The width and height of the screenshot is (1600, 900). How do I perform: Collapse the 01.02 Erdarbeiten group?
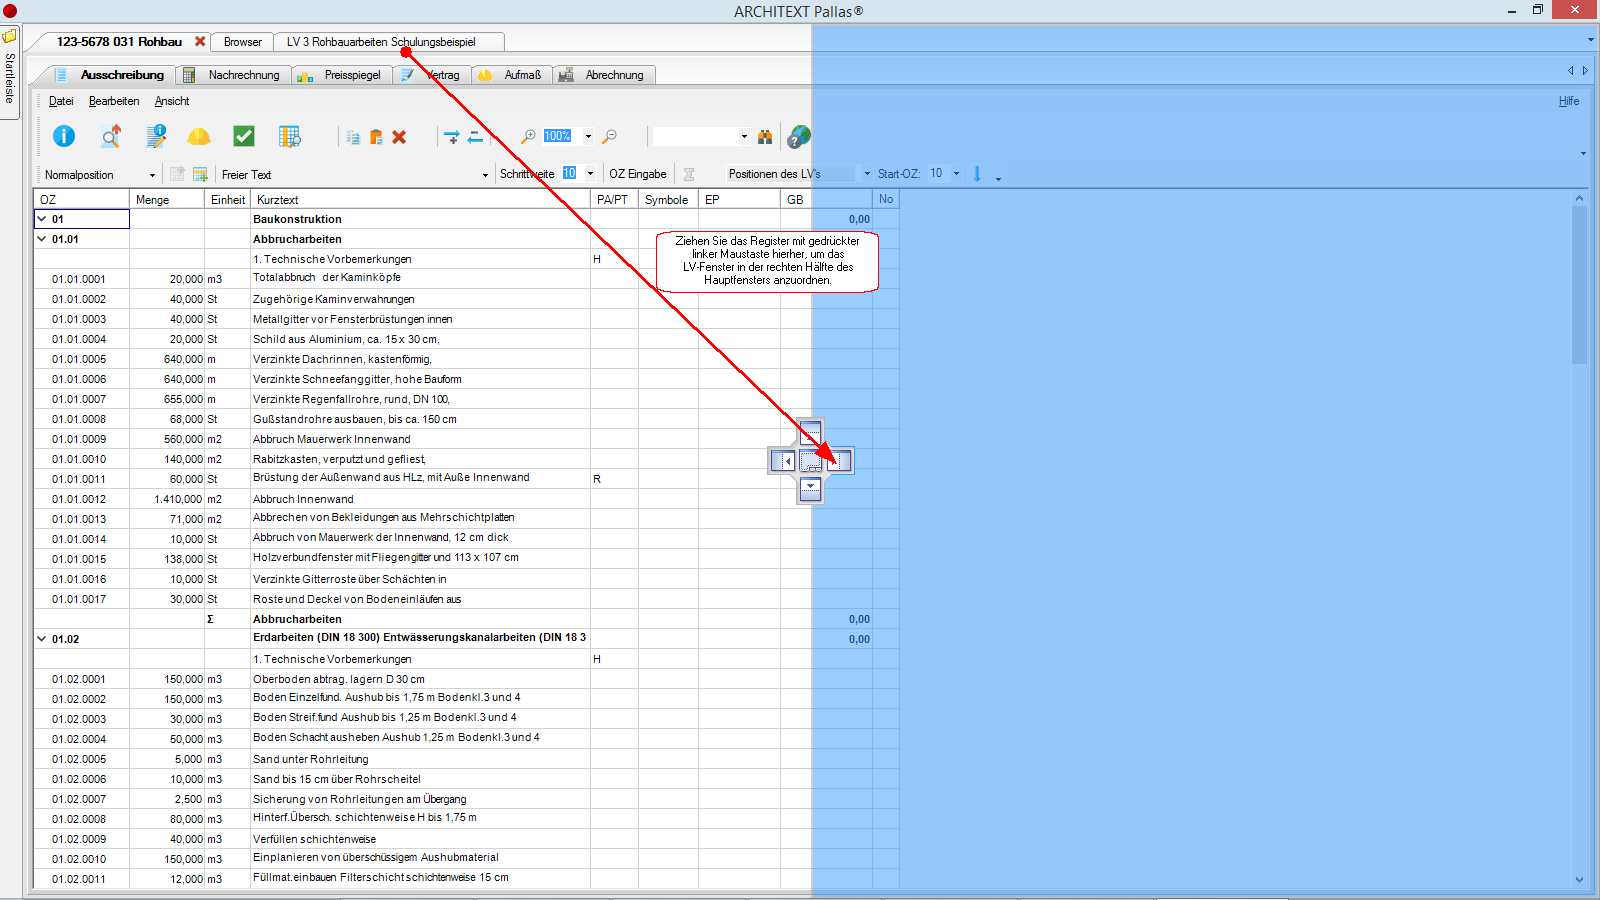42,639
